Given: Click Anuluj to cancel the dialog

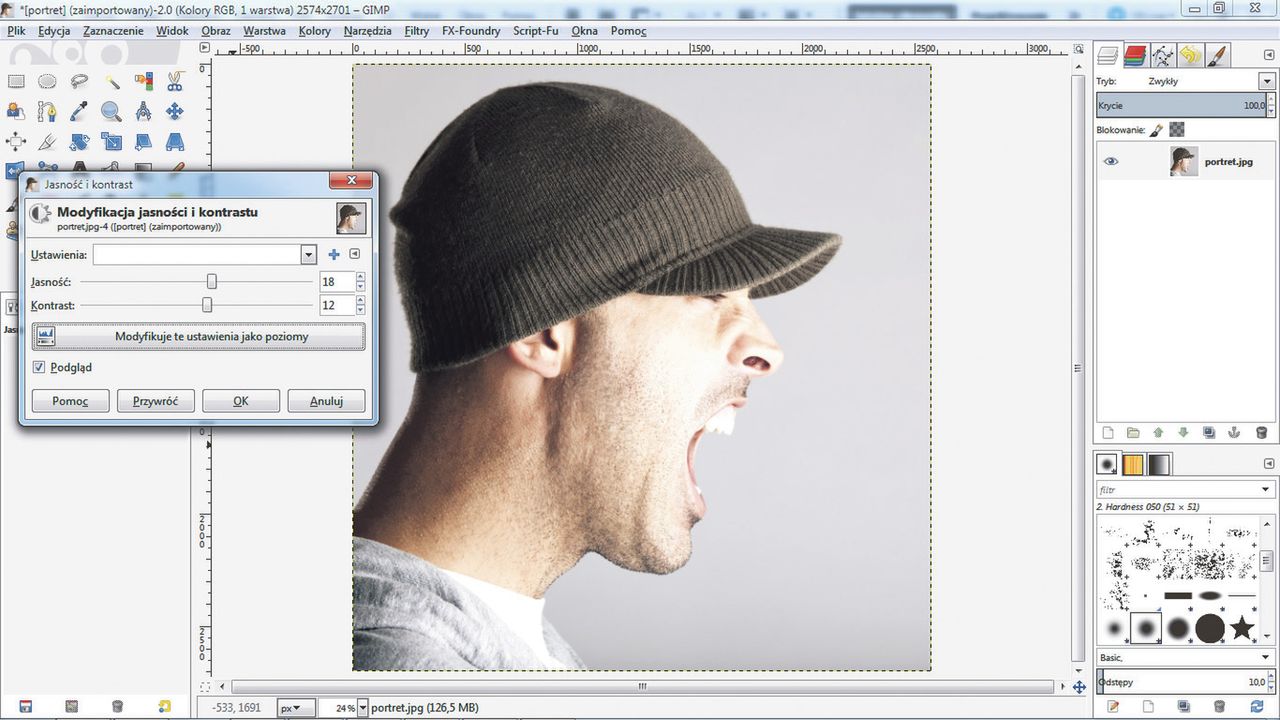Looking at the screenshot, I should click(326, 401).
